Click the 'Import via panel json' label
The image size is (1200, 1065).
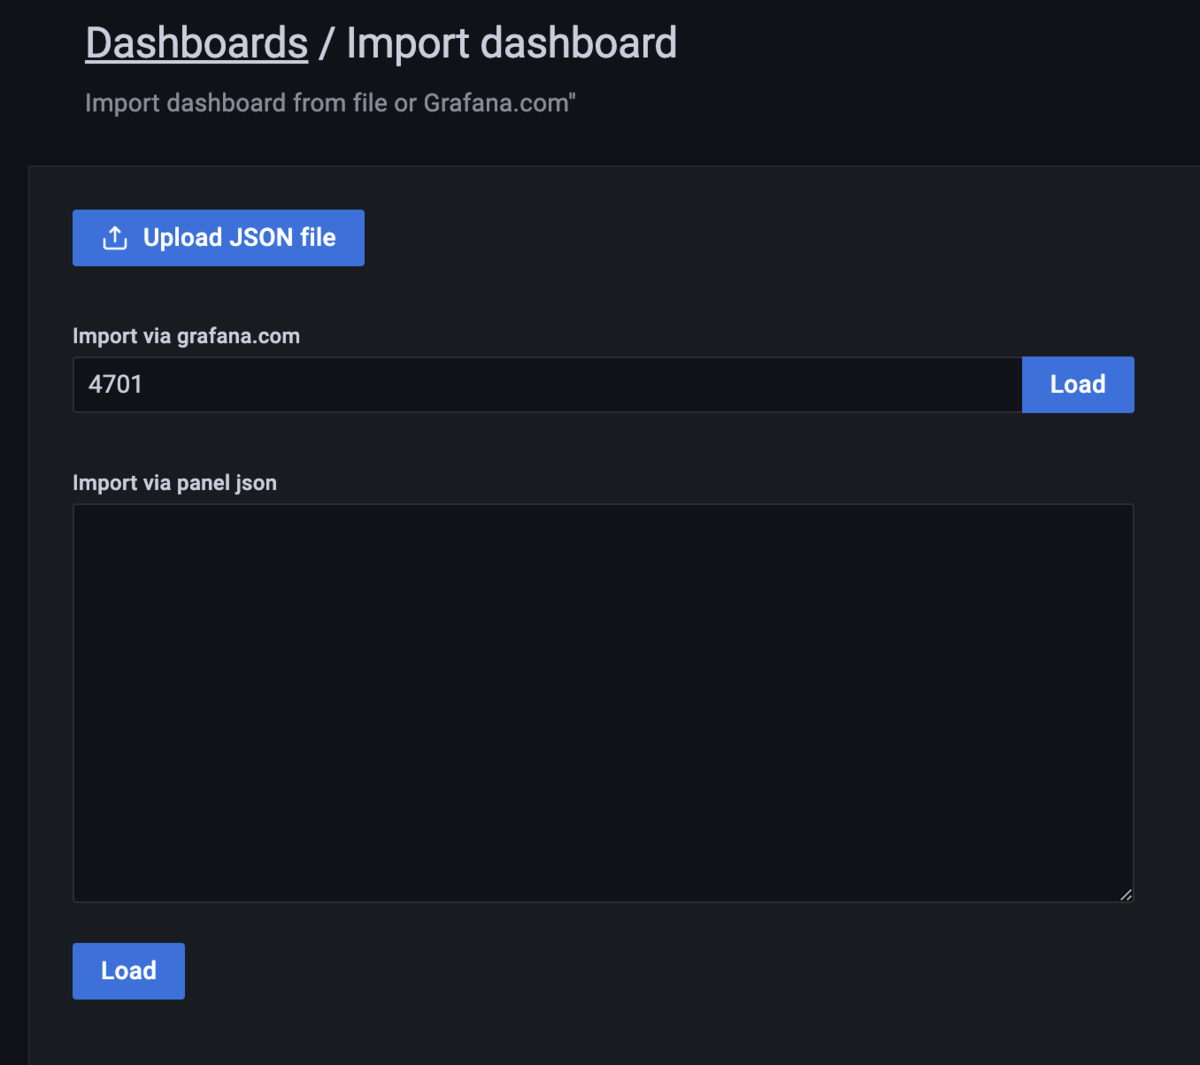click(175, 483)
